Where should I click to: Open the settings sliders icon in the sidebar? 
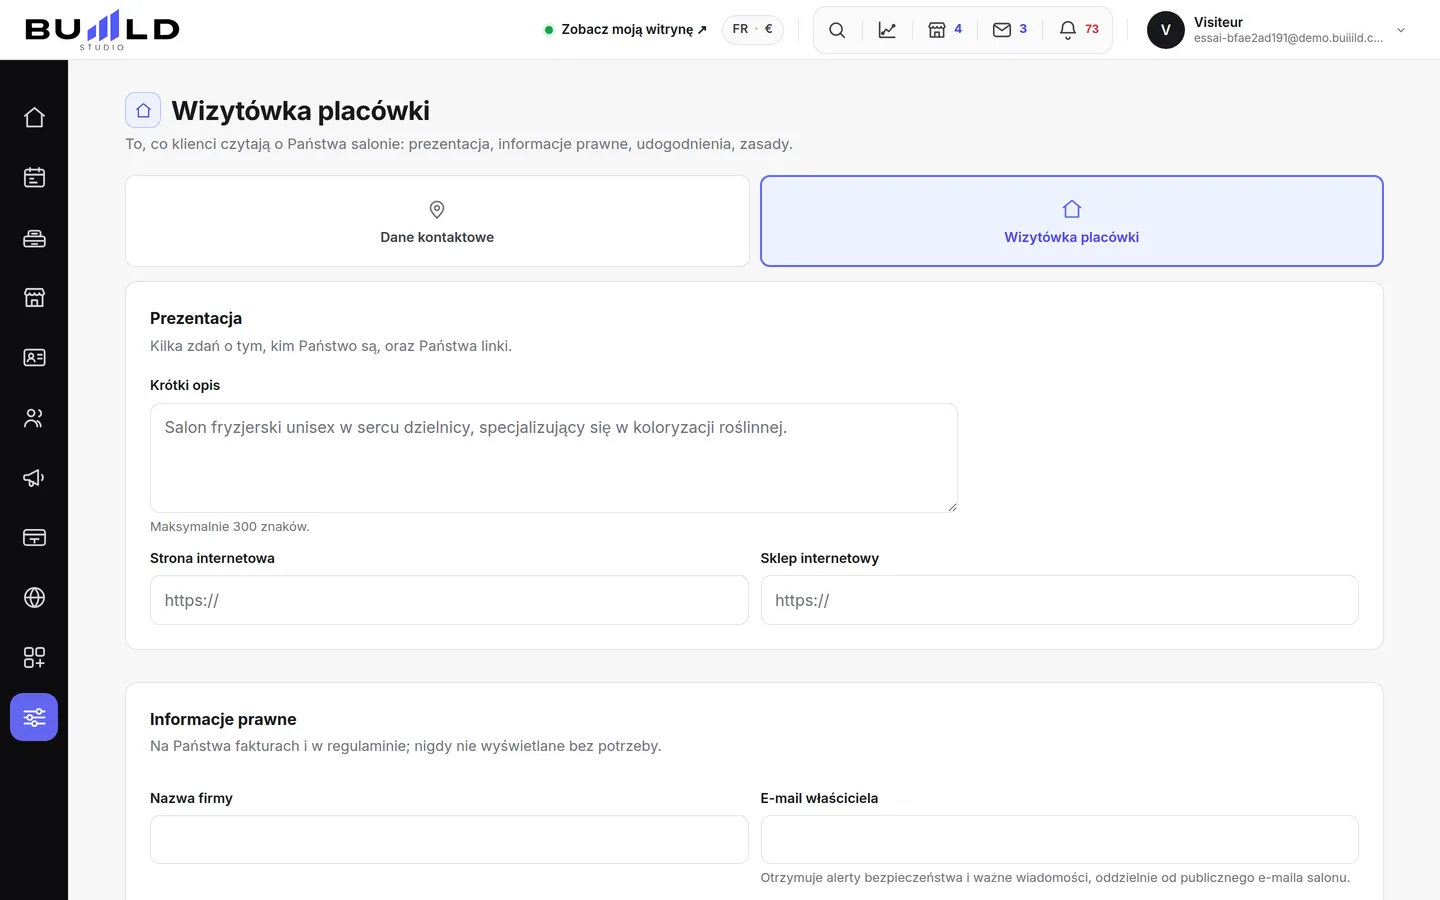[x=34, y=718]
